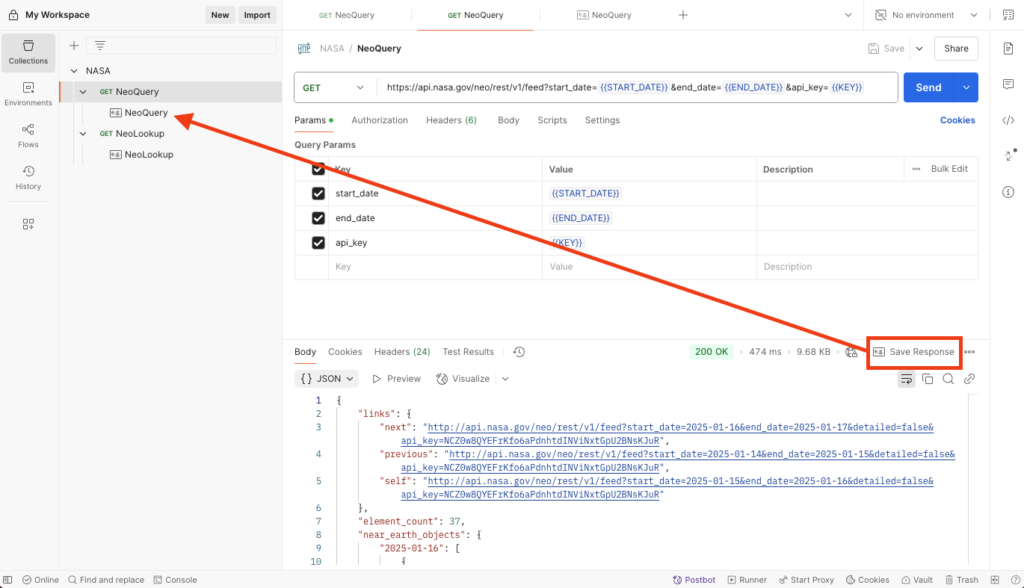Open the GET method dropdown
The width and height of the screenshot is (1024, 588).
pos(334,88)
